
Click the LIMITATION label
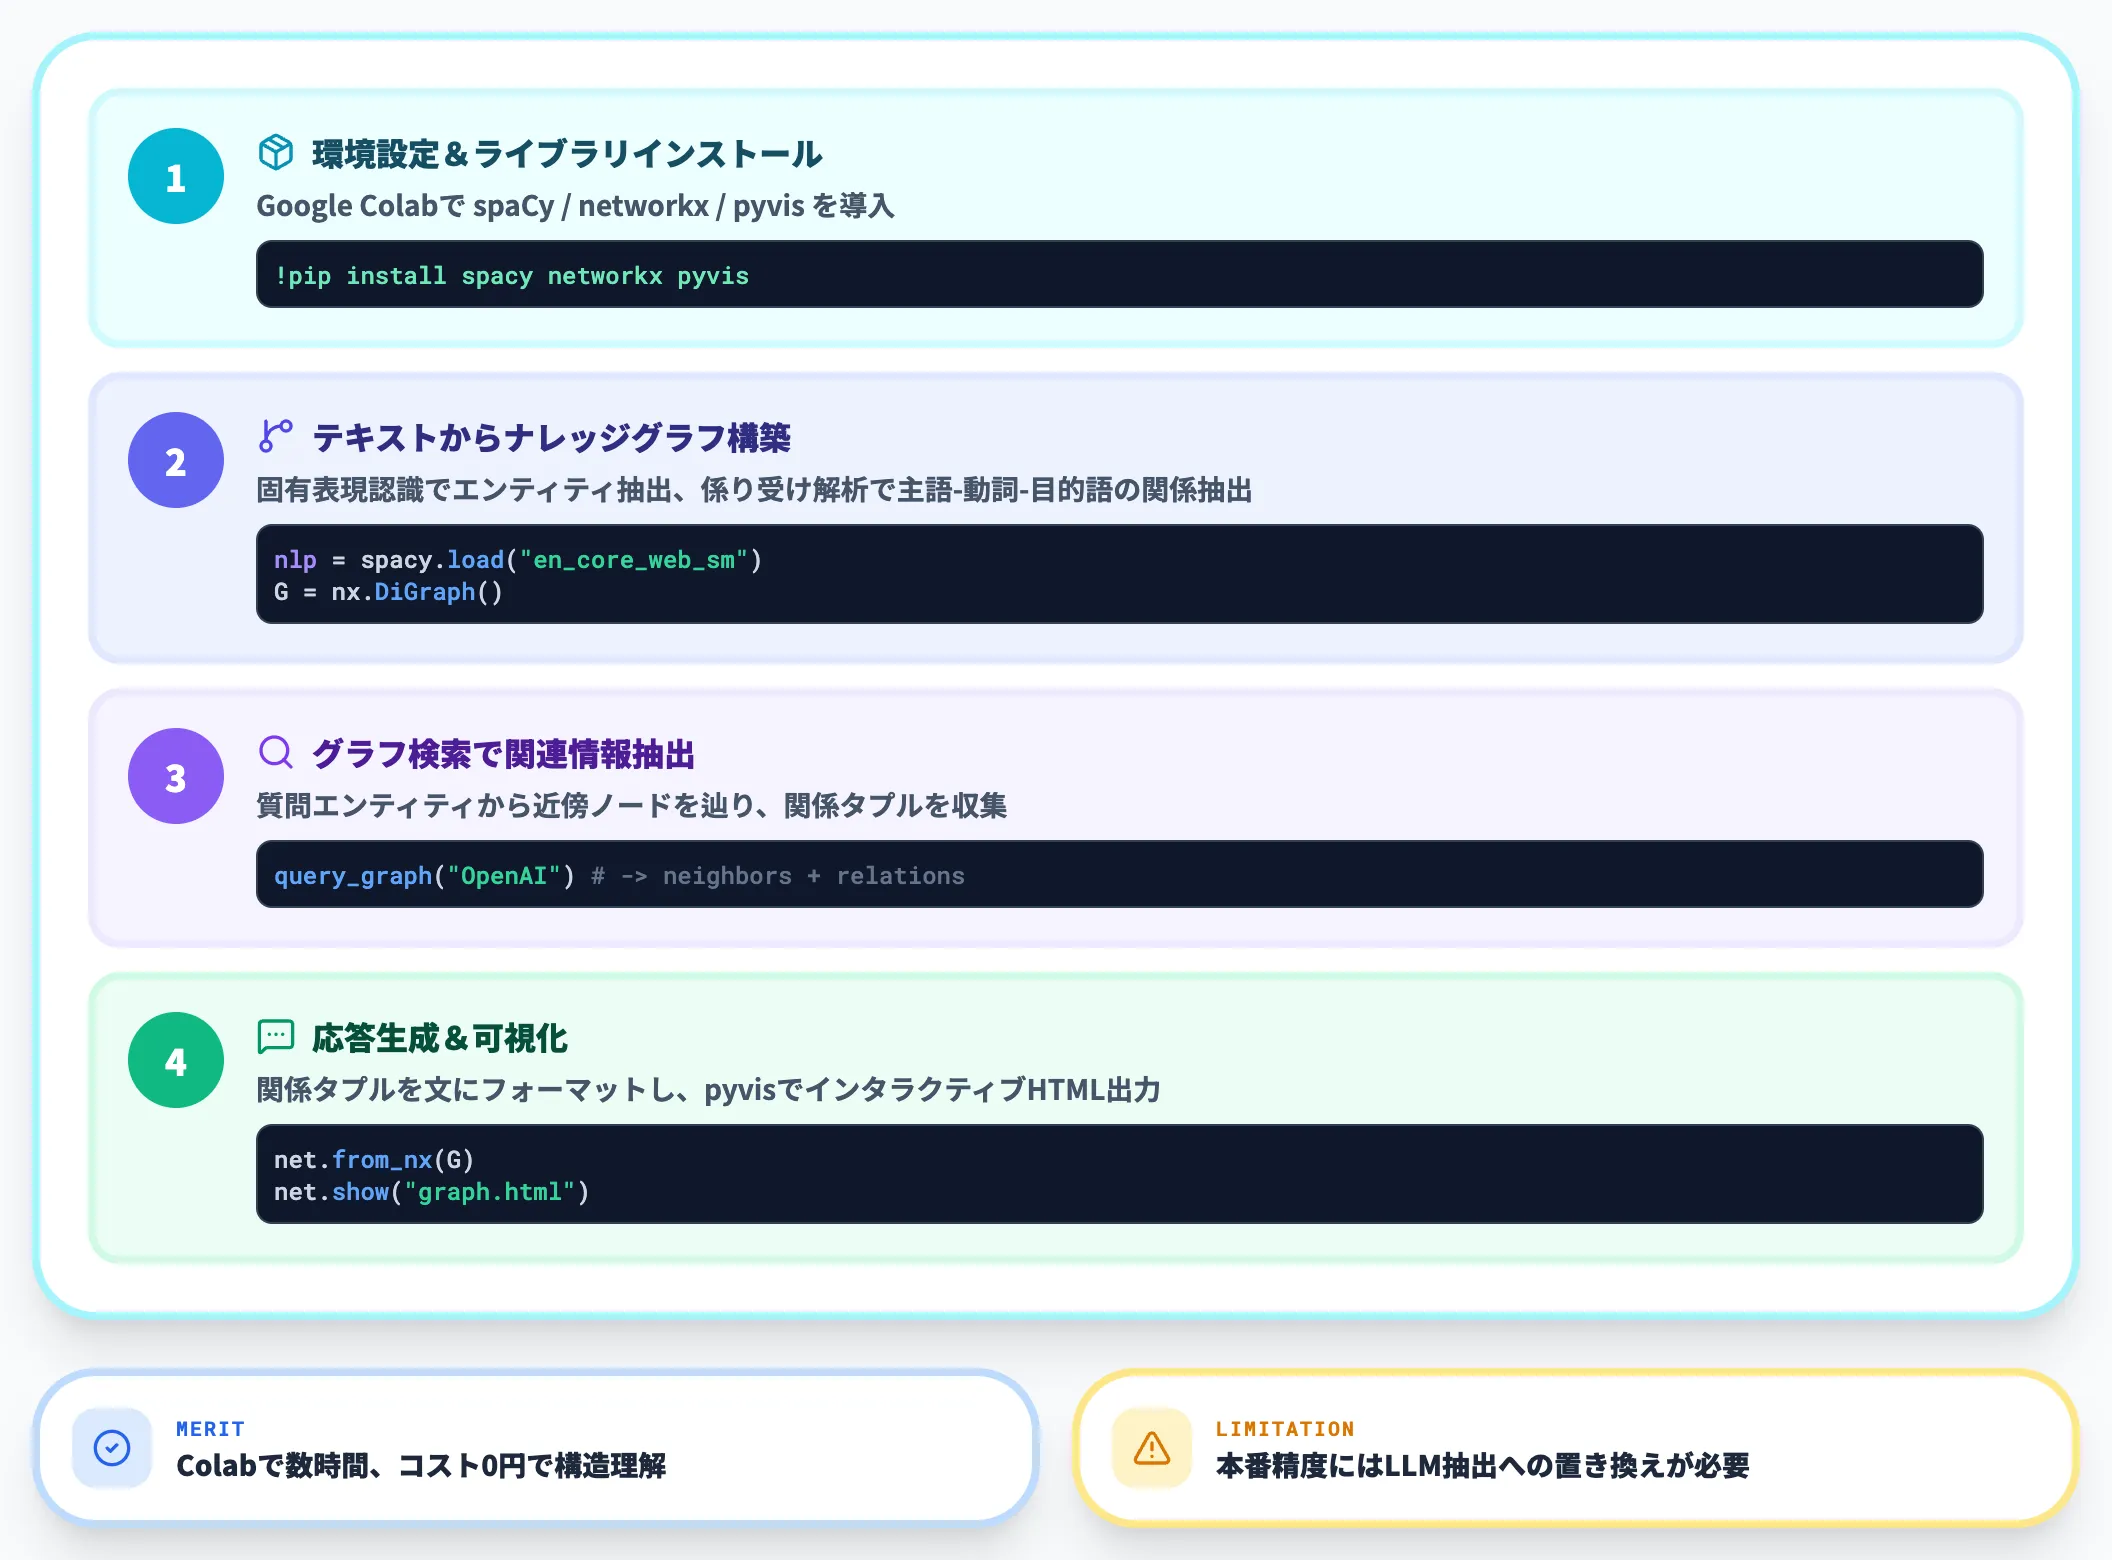point(1285,1429)
